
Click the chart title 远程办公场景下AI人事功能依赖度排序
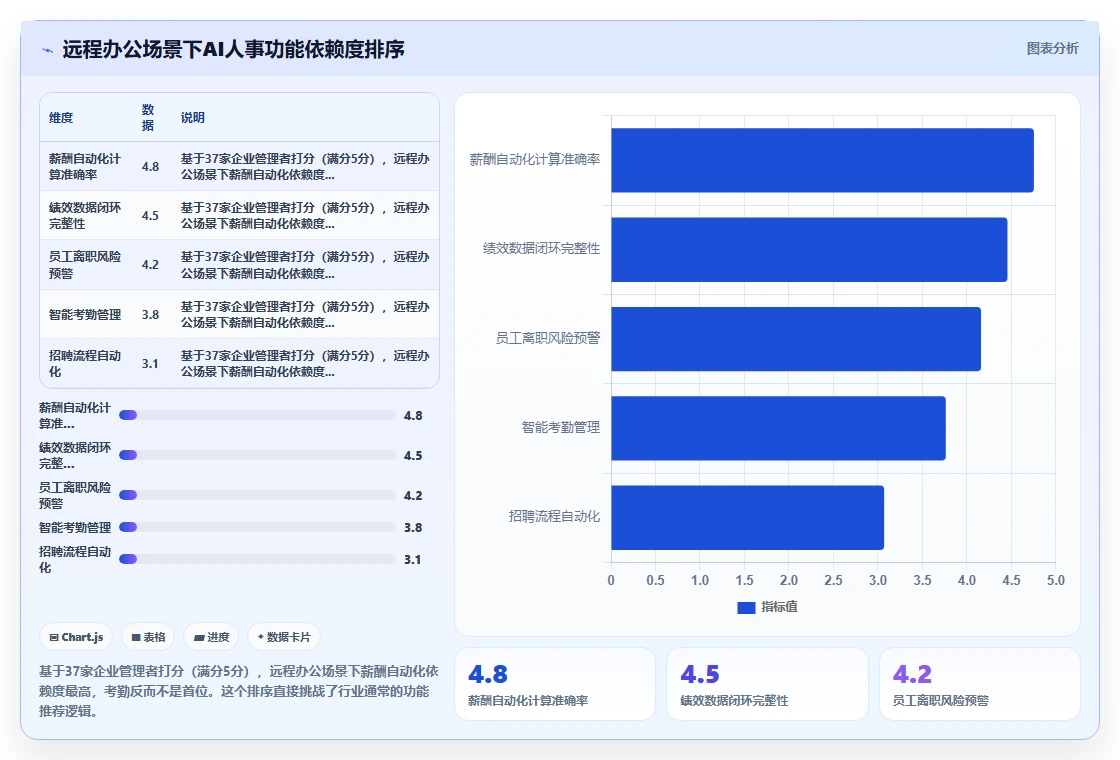point(234,49)
